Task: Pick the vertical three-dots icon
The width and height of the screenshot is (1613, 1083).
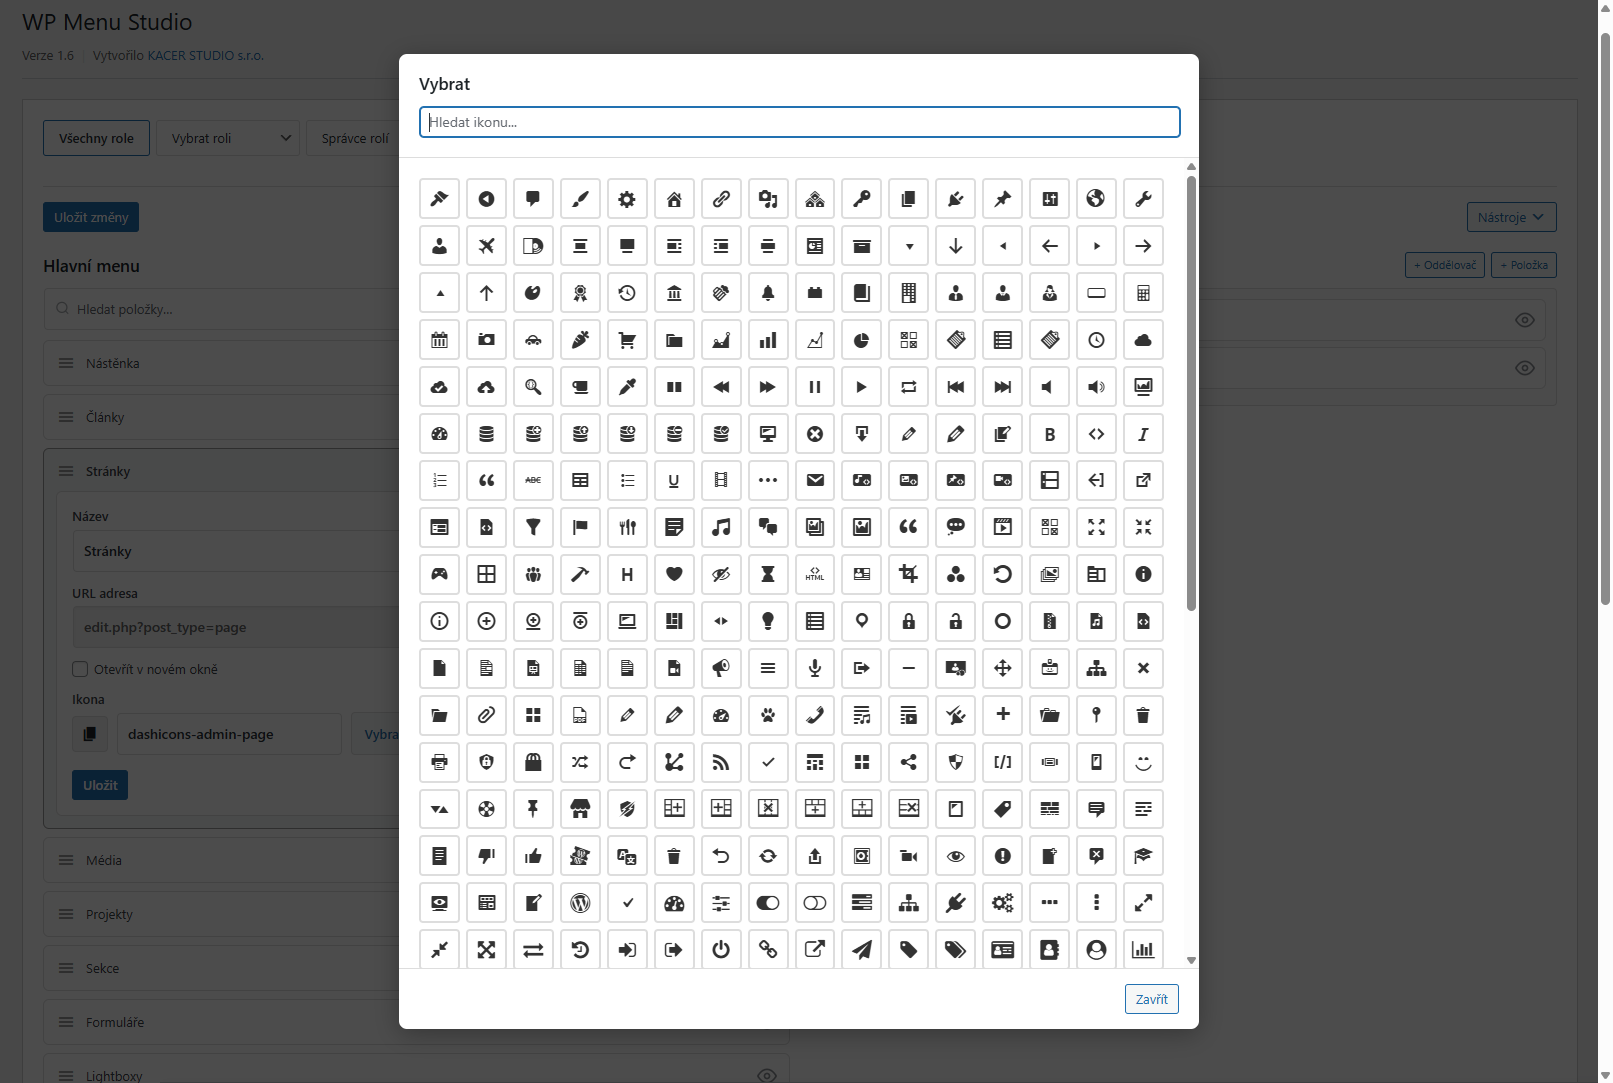Action: point(1096,903)
